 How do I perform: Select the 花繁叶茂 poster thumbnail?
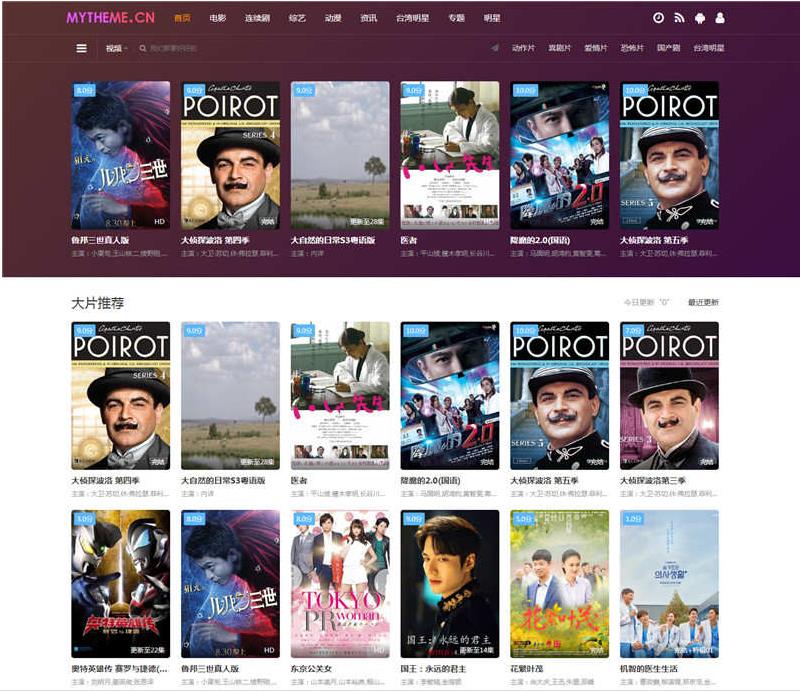pos(559,584)
